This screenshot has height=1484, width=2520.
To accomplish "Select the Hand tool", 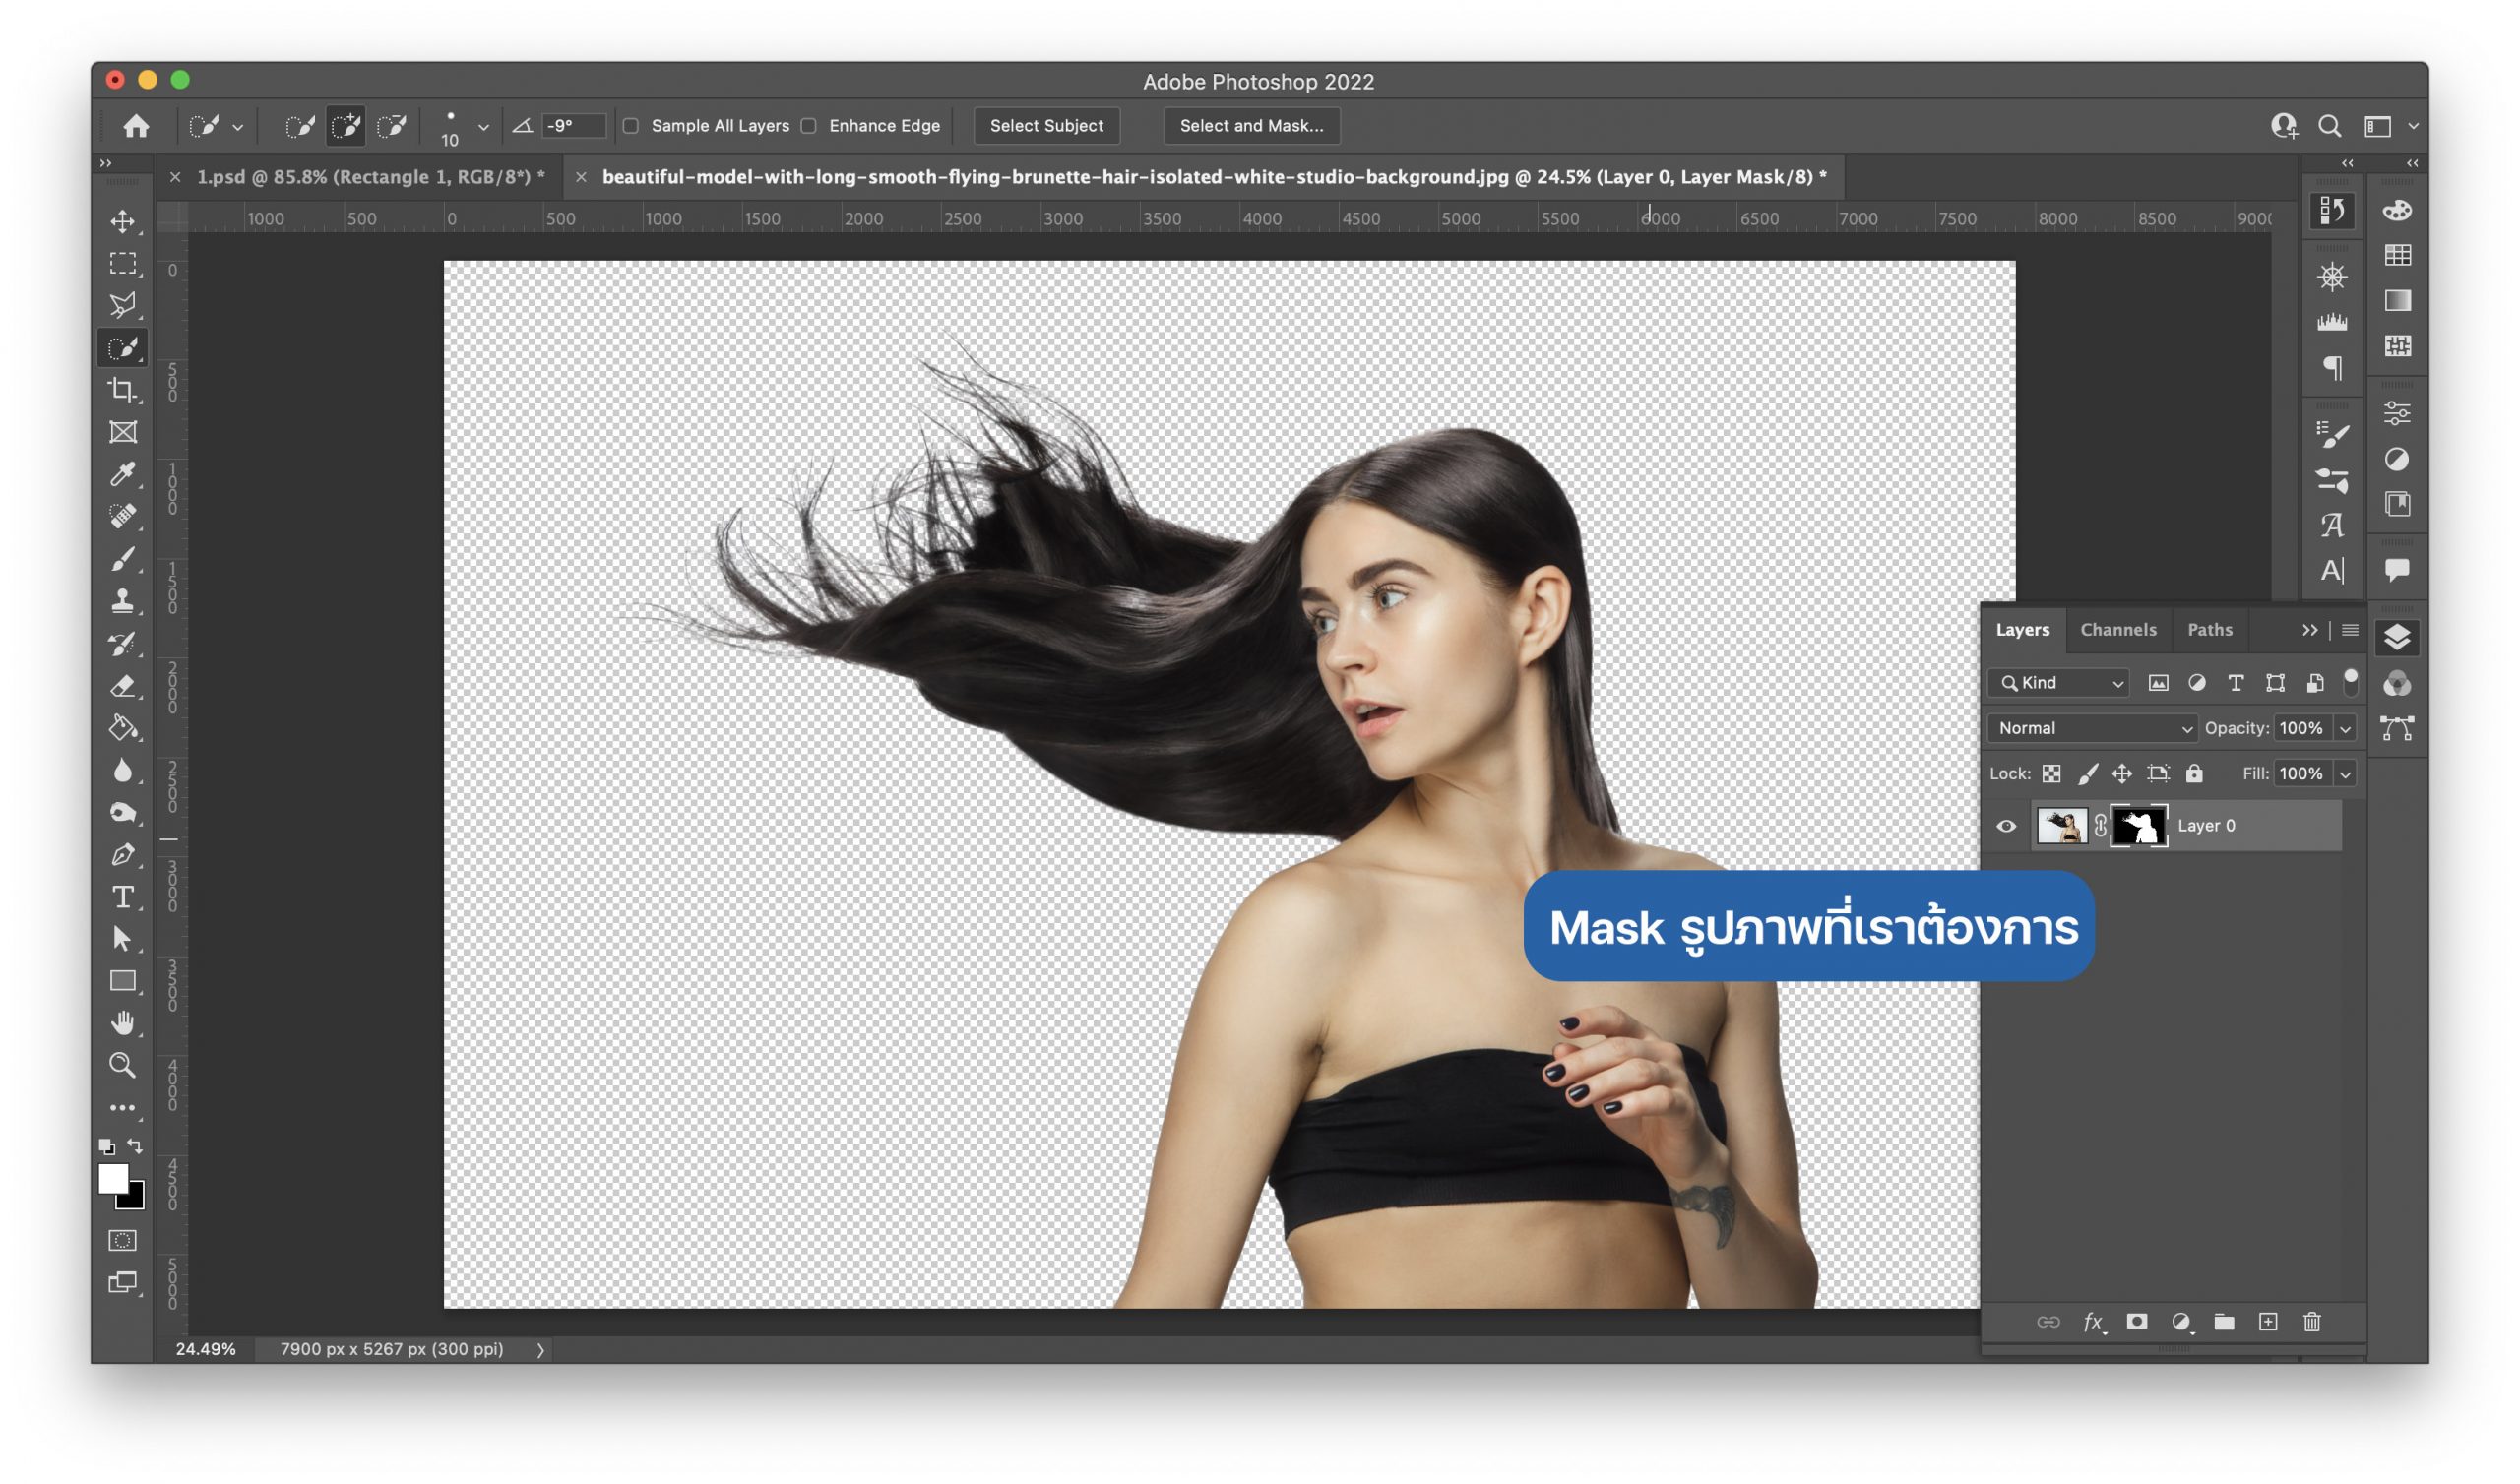I will (122, 1023).
